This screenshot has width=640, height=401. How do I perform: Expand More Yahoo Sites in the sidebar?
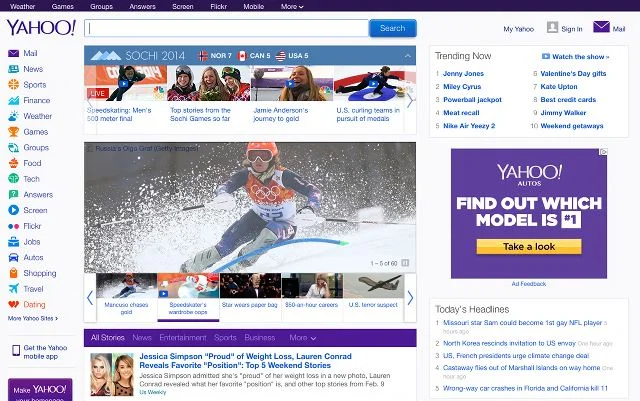tap(33, 318)
